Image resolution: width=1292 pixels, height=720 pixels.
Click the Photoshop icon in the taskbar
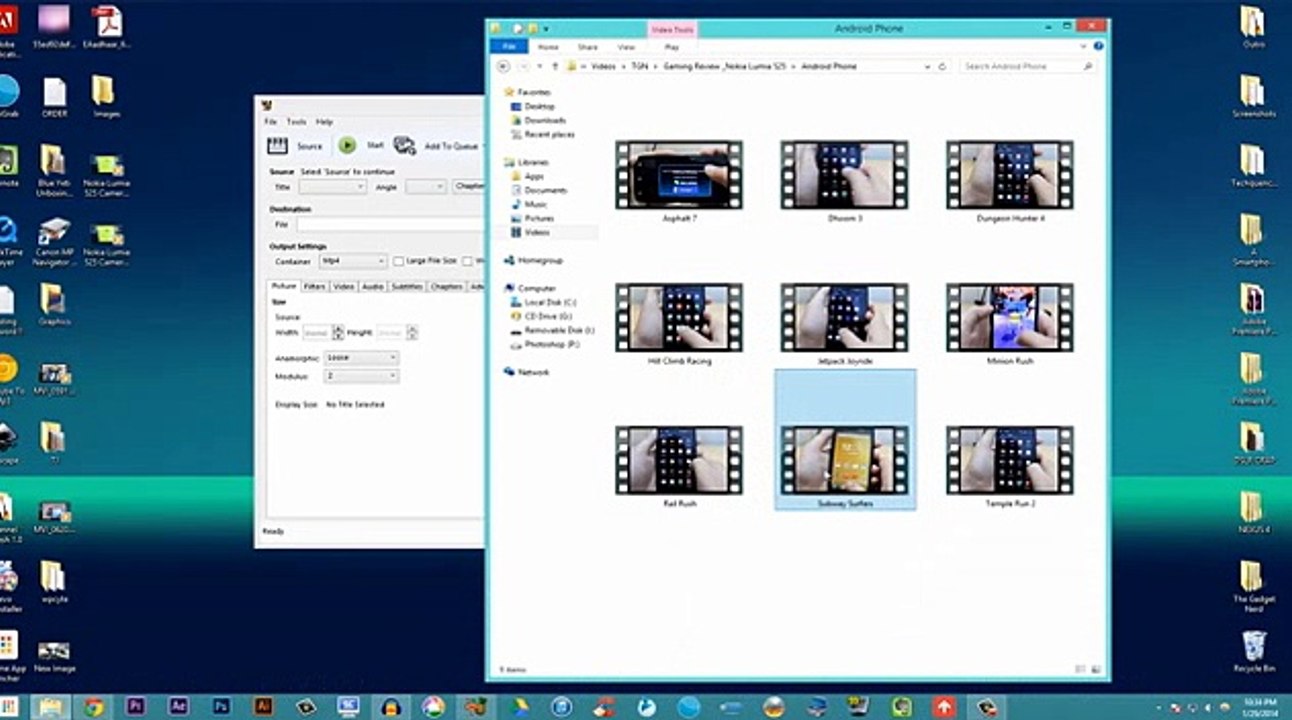point(221,707)
